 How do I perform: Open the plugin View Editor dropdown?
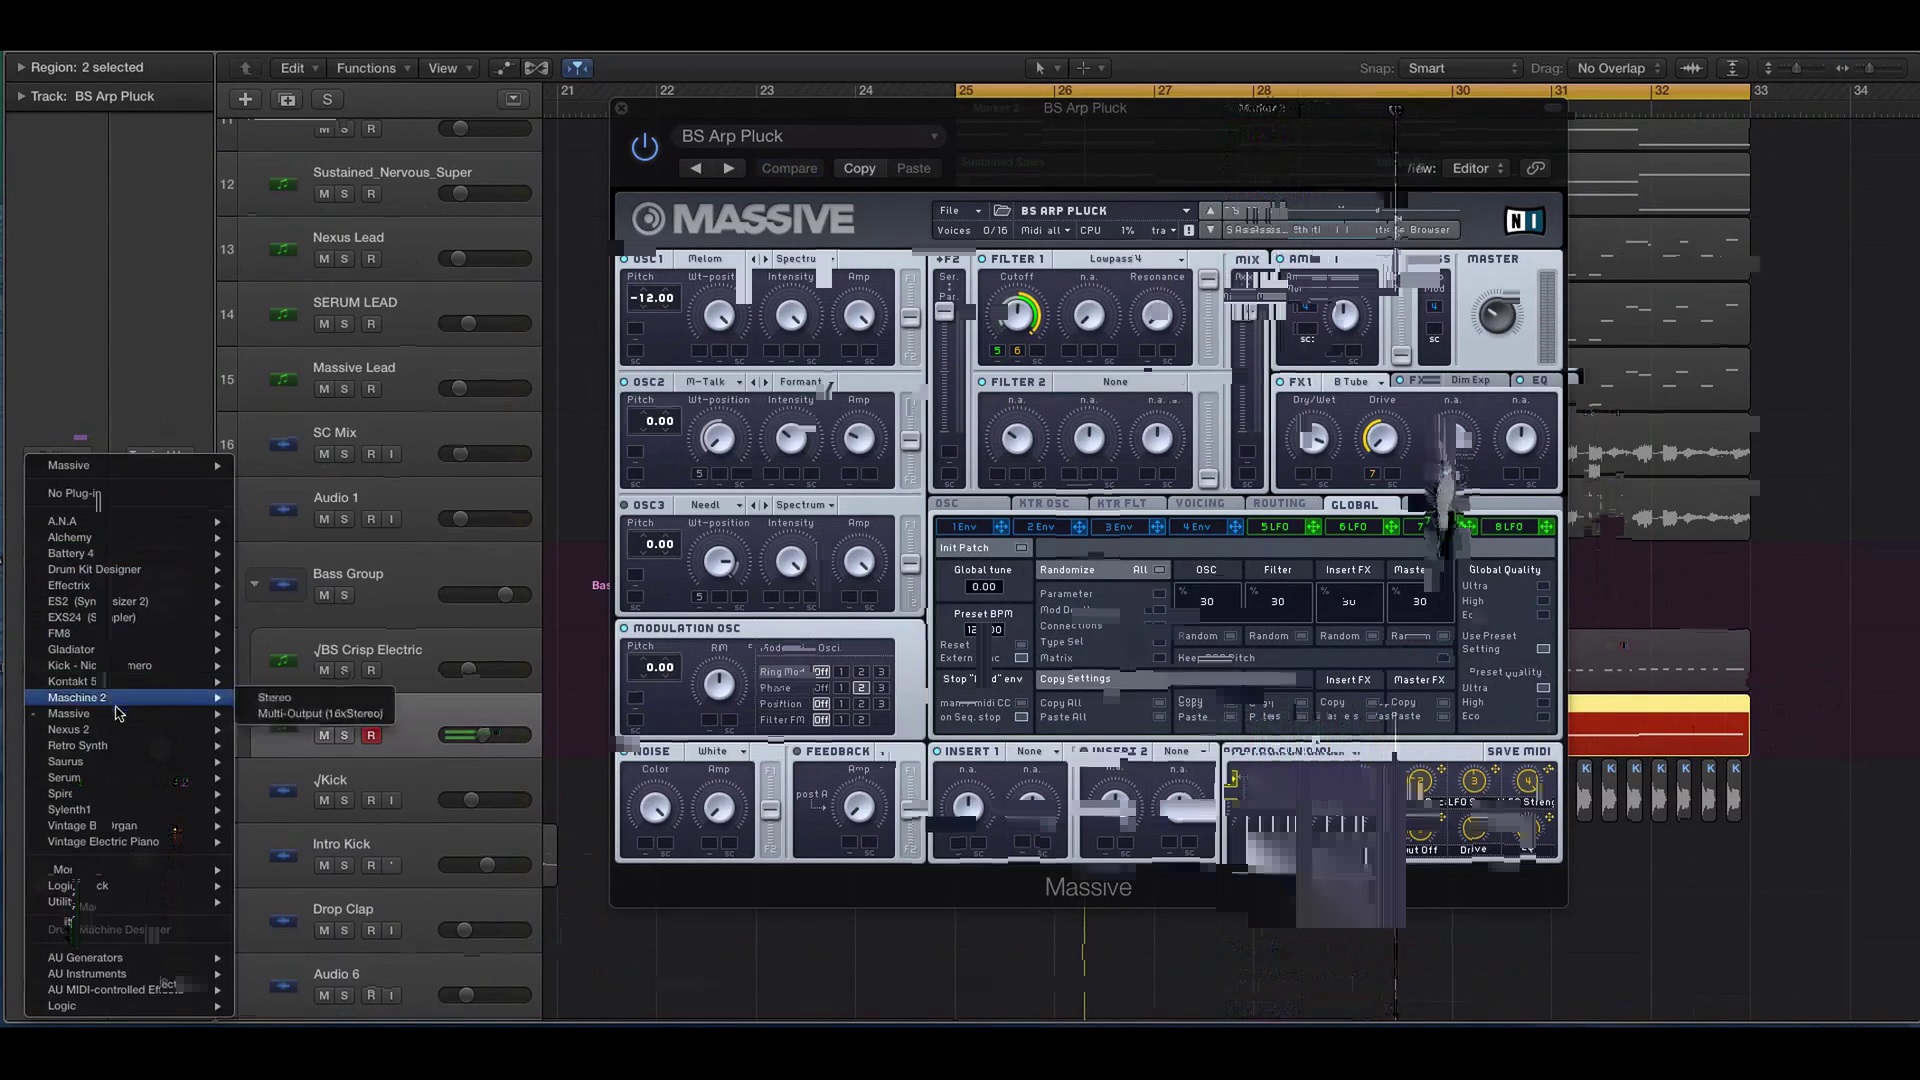click(1478, 168)
